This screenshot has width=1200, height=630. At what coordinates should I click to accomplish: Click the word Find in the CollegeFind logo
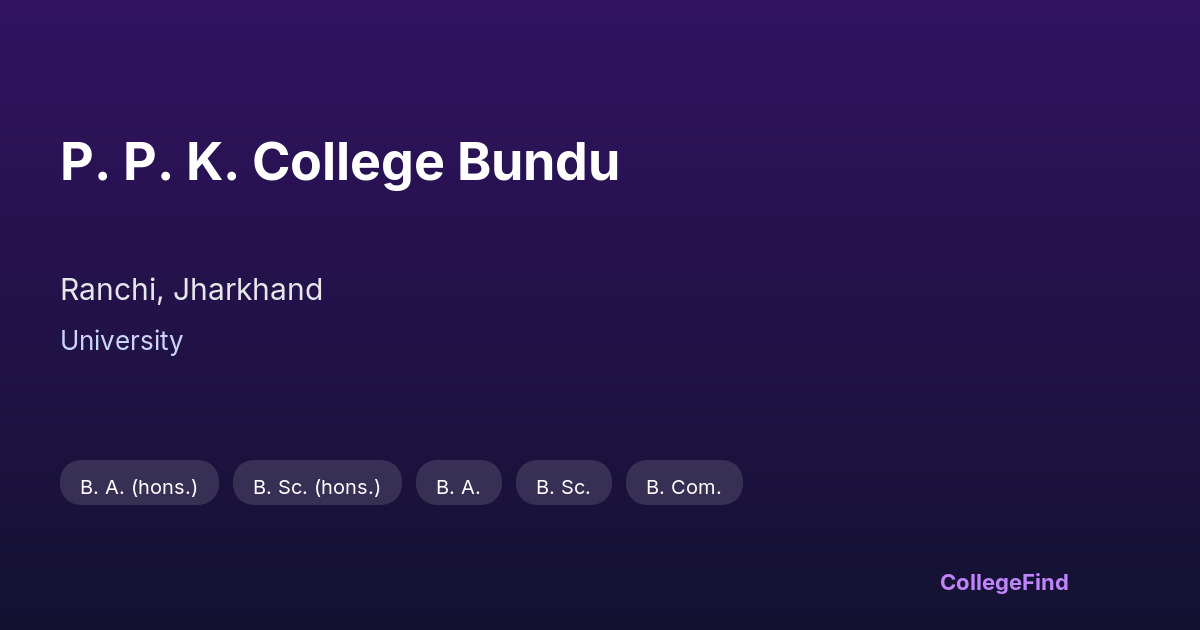click(1047, 582)
